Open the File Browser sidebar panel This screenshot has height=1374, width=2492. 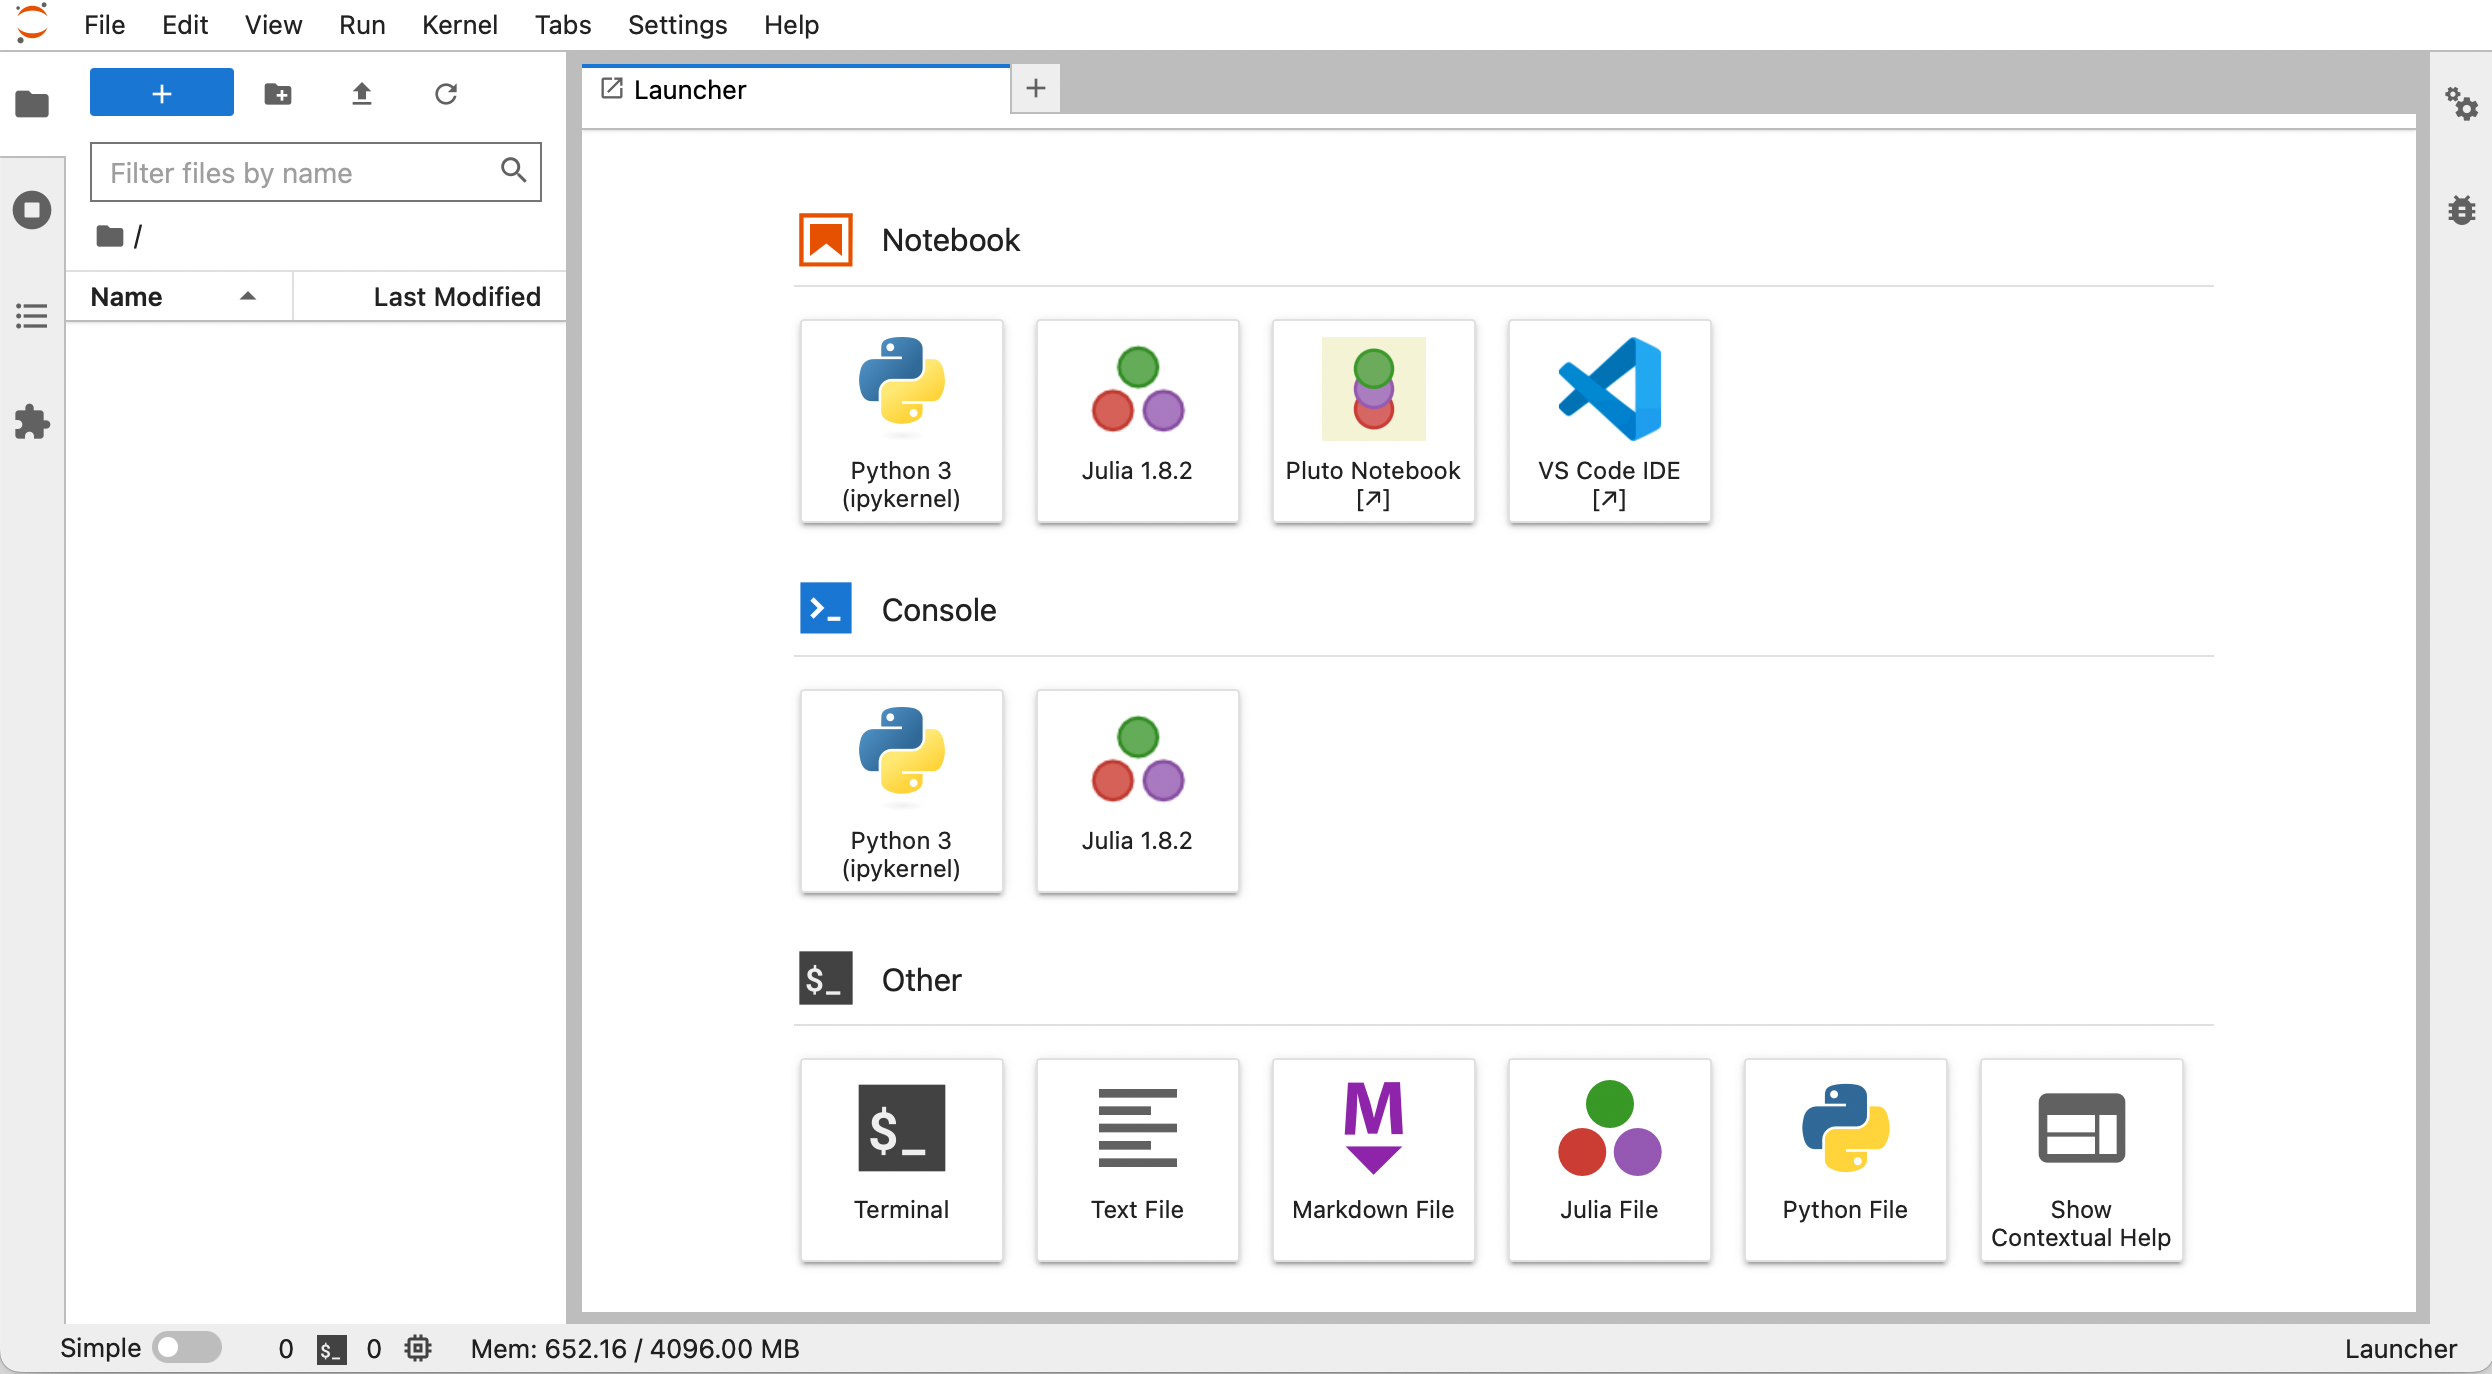32,103
